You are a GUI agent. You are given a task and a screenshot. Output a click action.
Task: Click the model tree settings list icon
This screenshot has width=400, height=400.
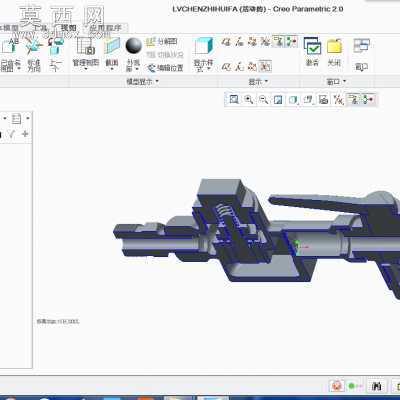(16, 118)
